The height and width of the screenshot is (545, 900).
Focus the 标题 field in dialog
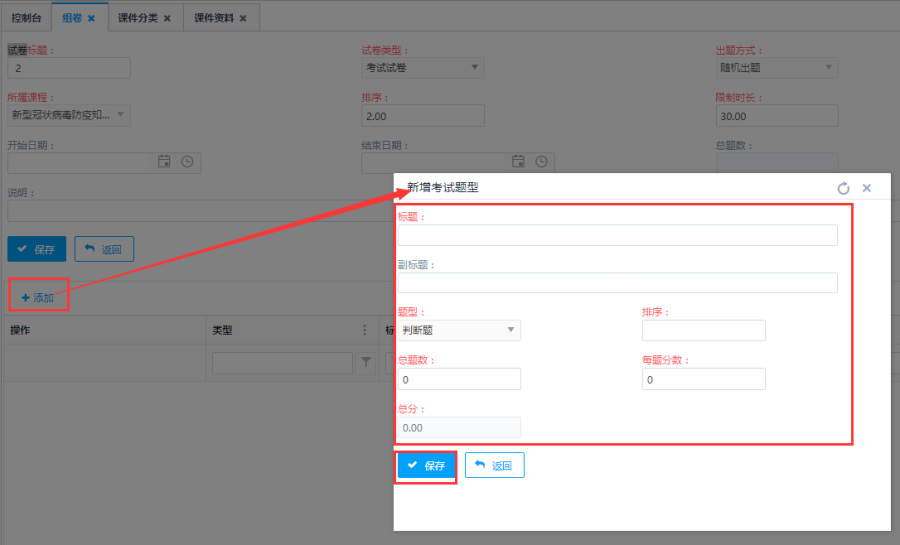pyautogui.click(x=617, y=235)
